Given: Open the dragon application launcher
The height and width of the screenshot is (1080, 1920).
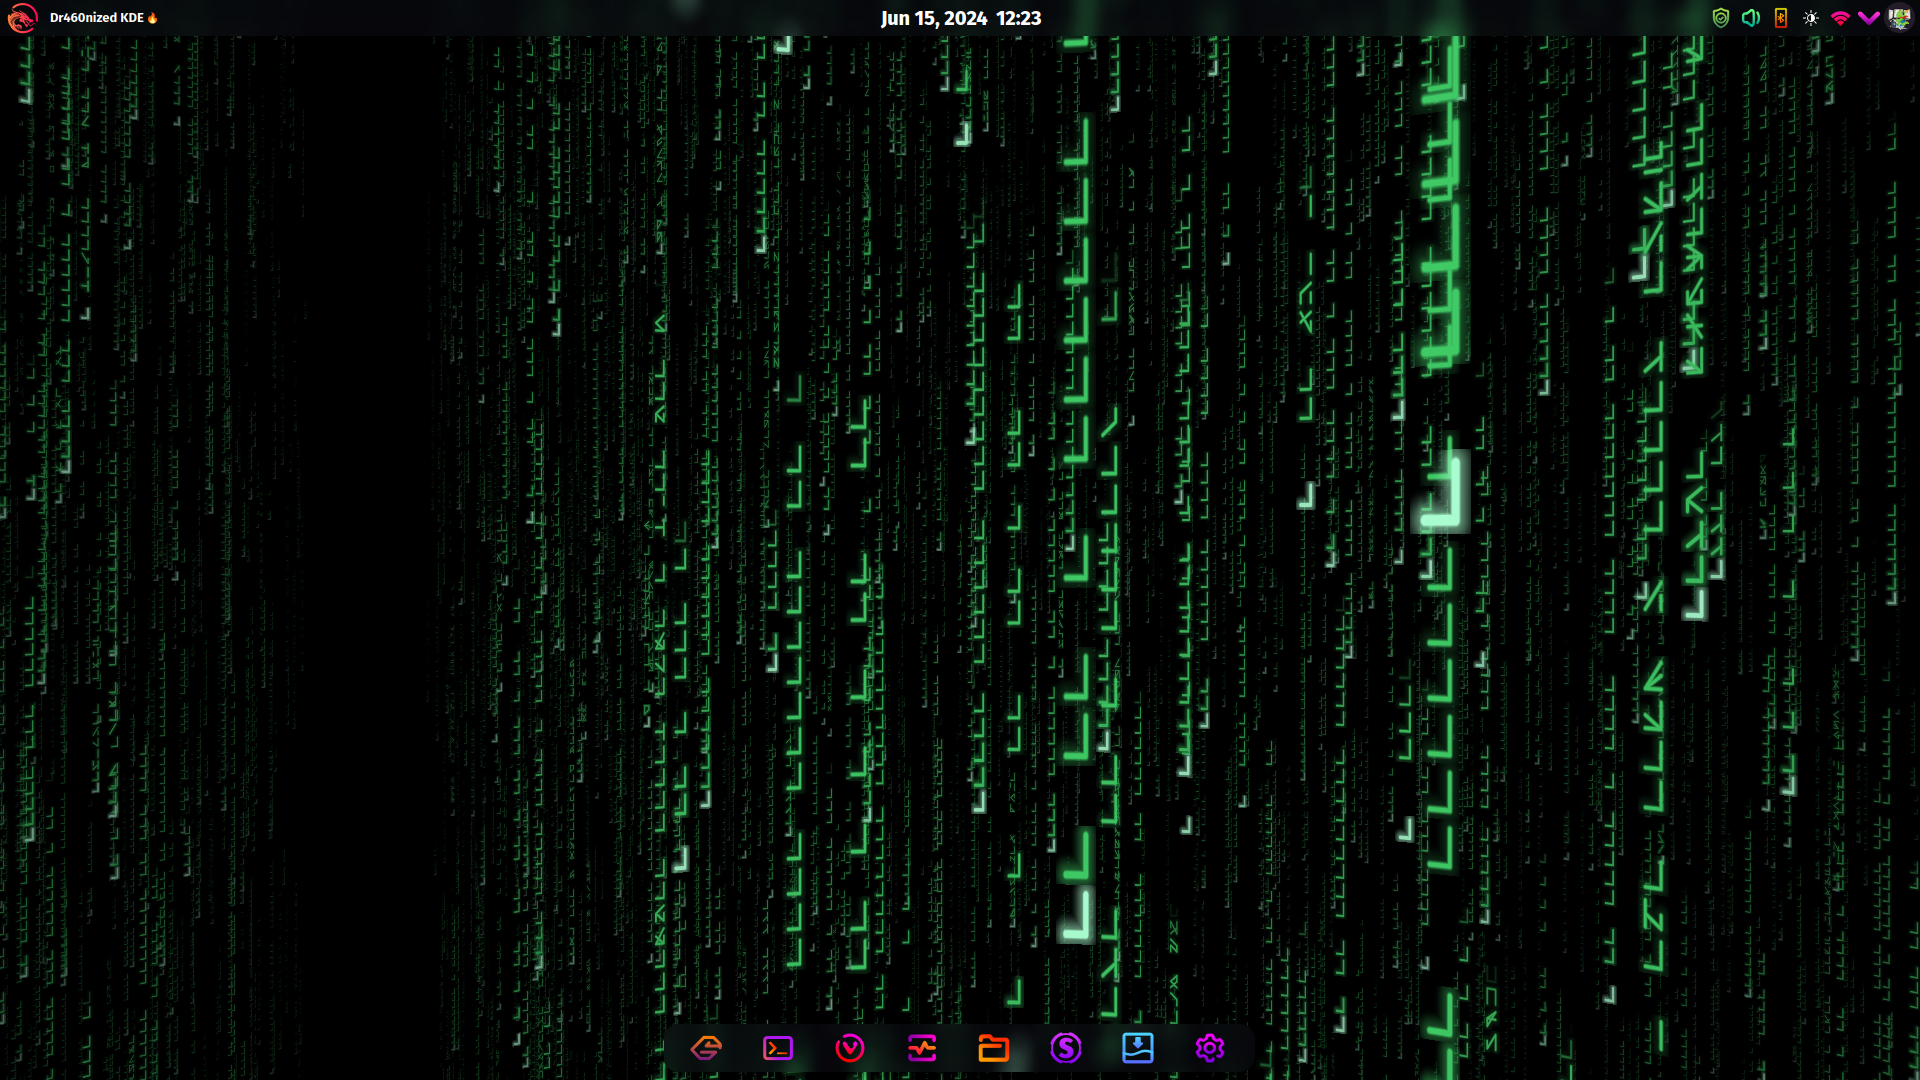Looking at the screenshot, I should 22,18.
